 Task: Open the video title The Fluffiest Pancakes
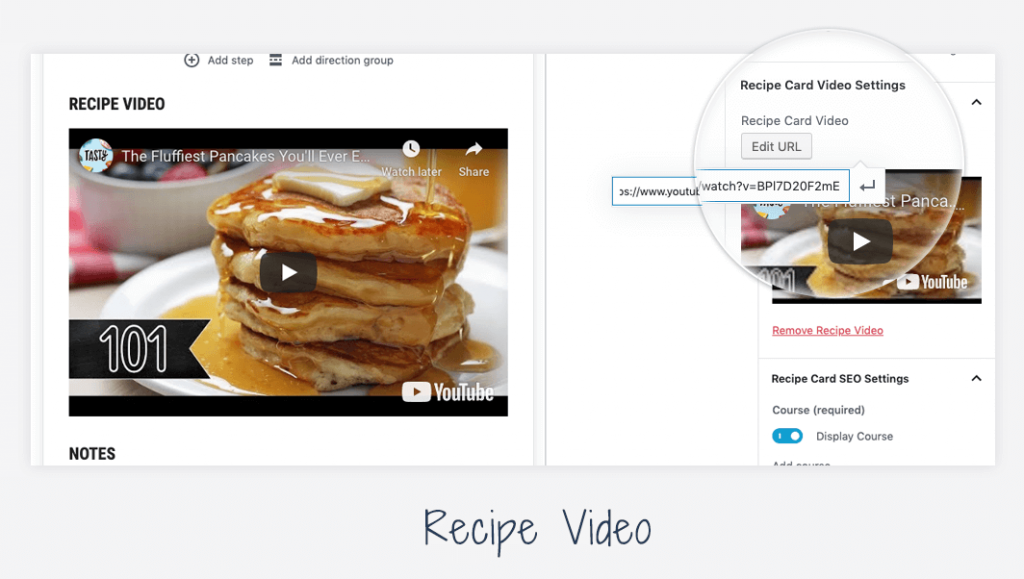[246, 157]
